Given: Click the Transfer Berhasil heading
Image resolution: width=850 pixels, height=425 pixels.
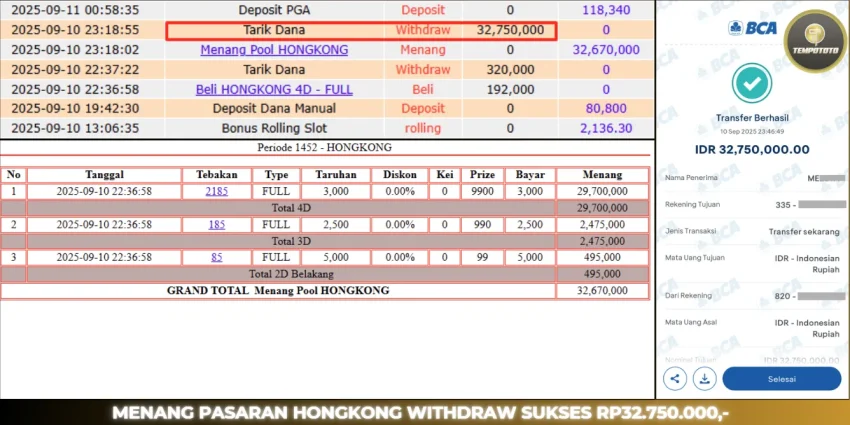Looking at the screenshot, I should coord(752,118).
